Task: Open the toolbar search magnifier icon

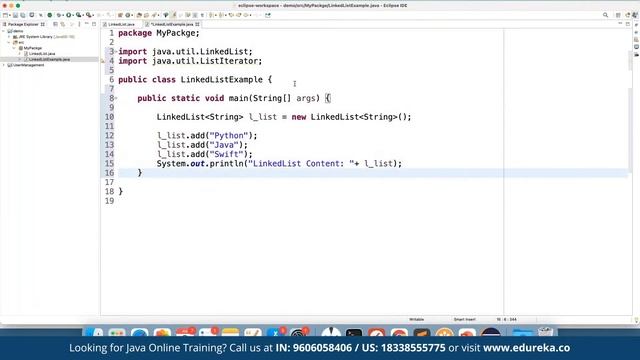Action: 605,15
